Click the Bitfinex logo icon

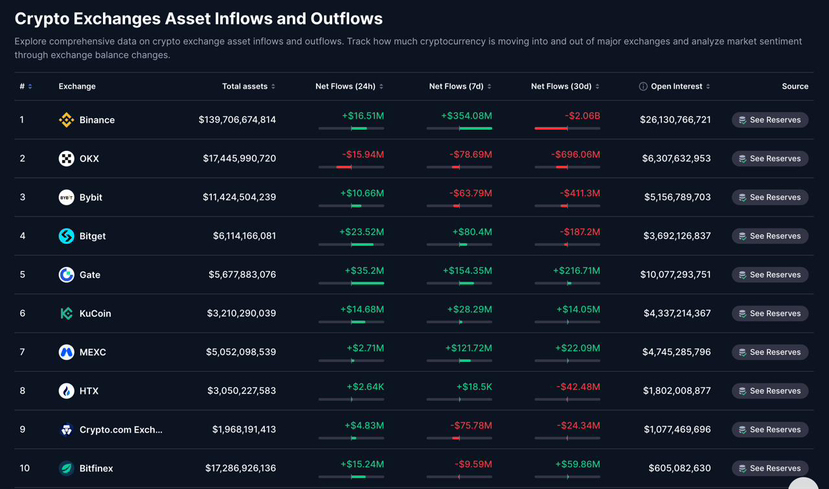click(x=66, y=468)
